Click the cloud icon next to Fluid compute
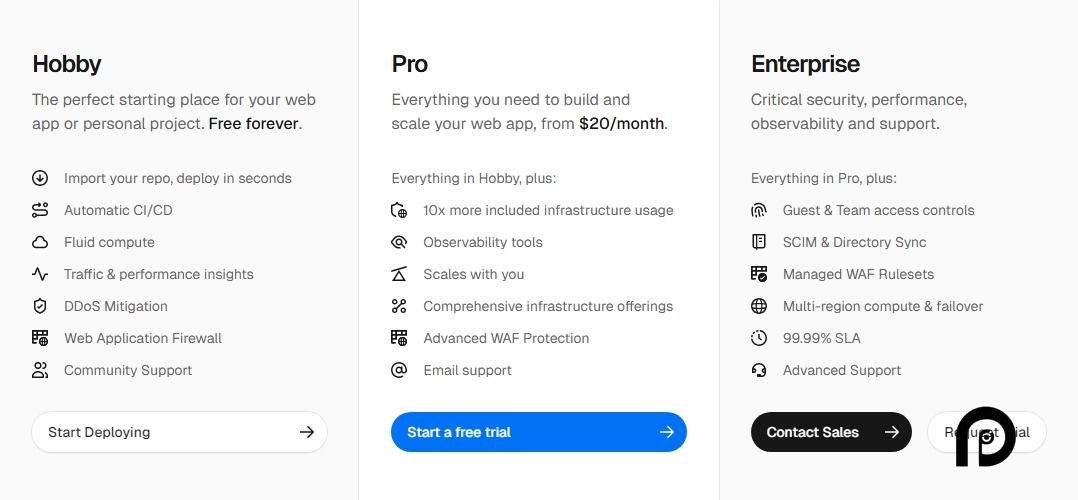1078x500 pixels. click(x=40, y=242)
